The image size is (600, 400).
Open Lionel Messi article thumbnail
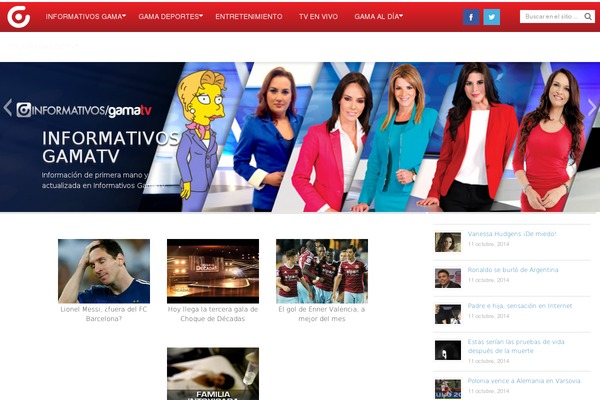pos(104,271)
